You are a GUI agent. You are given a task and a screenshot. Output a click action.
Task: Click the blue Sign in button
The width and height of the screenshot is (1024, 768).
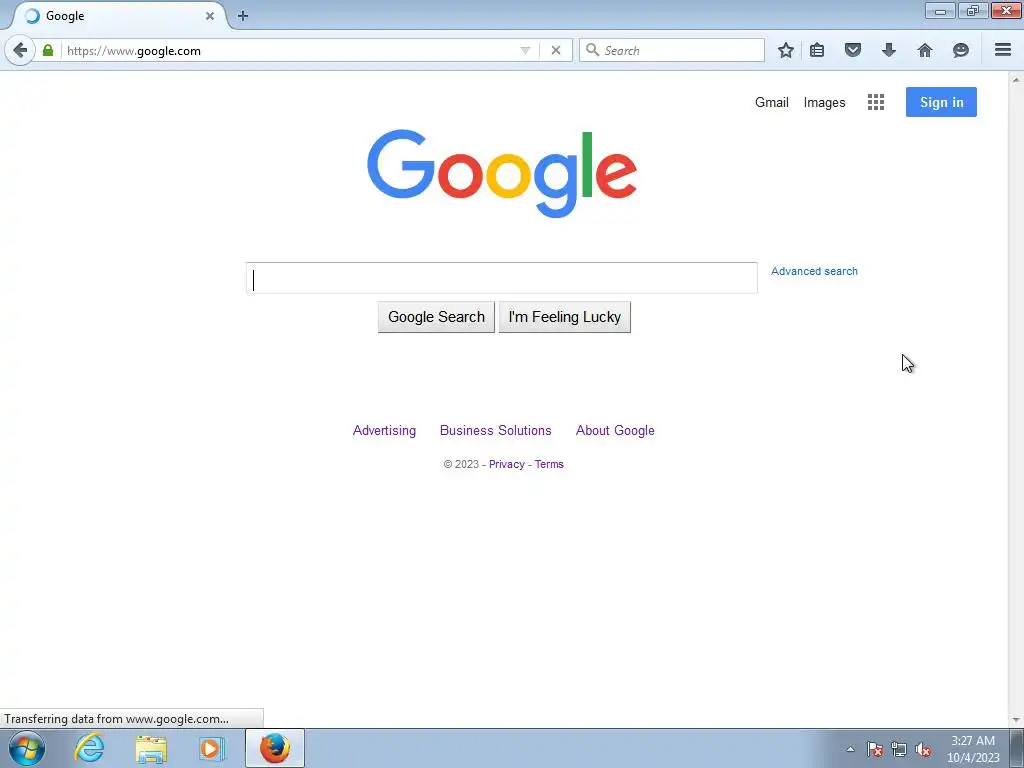(941, 102)
